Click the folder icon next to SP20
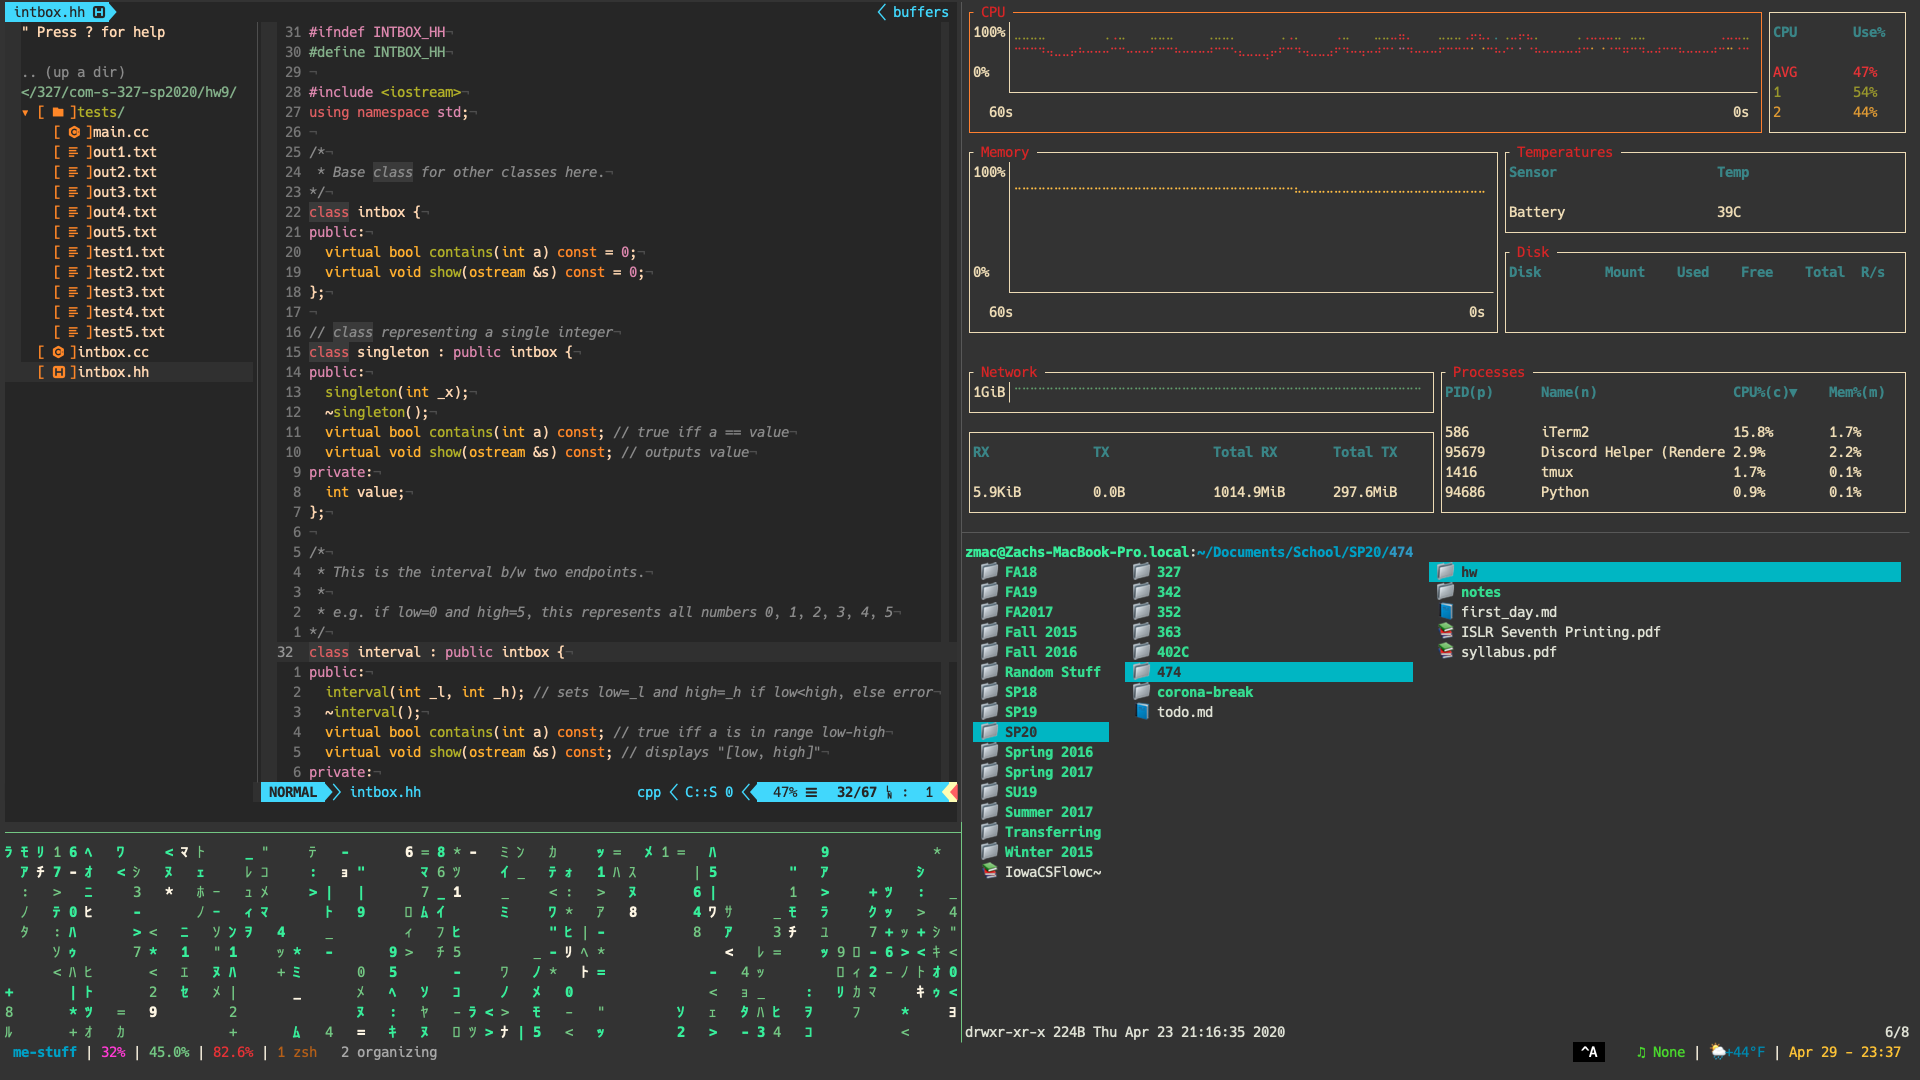Image resolution: width=1920 pixels, height=1080 pixels. click(x=989, y=731)
